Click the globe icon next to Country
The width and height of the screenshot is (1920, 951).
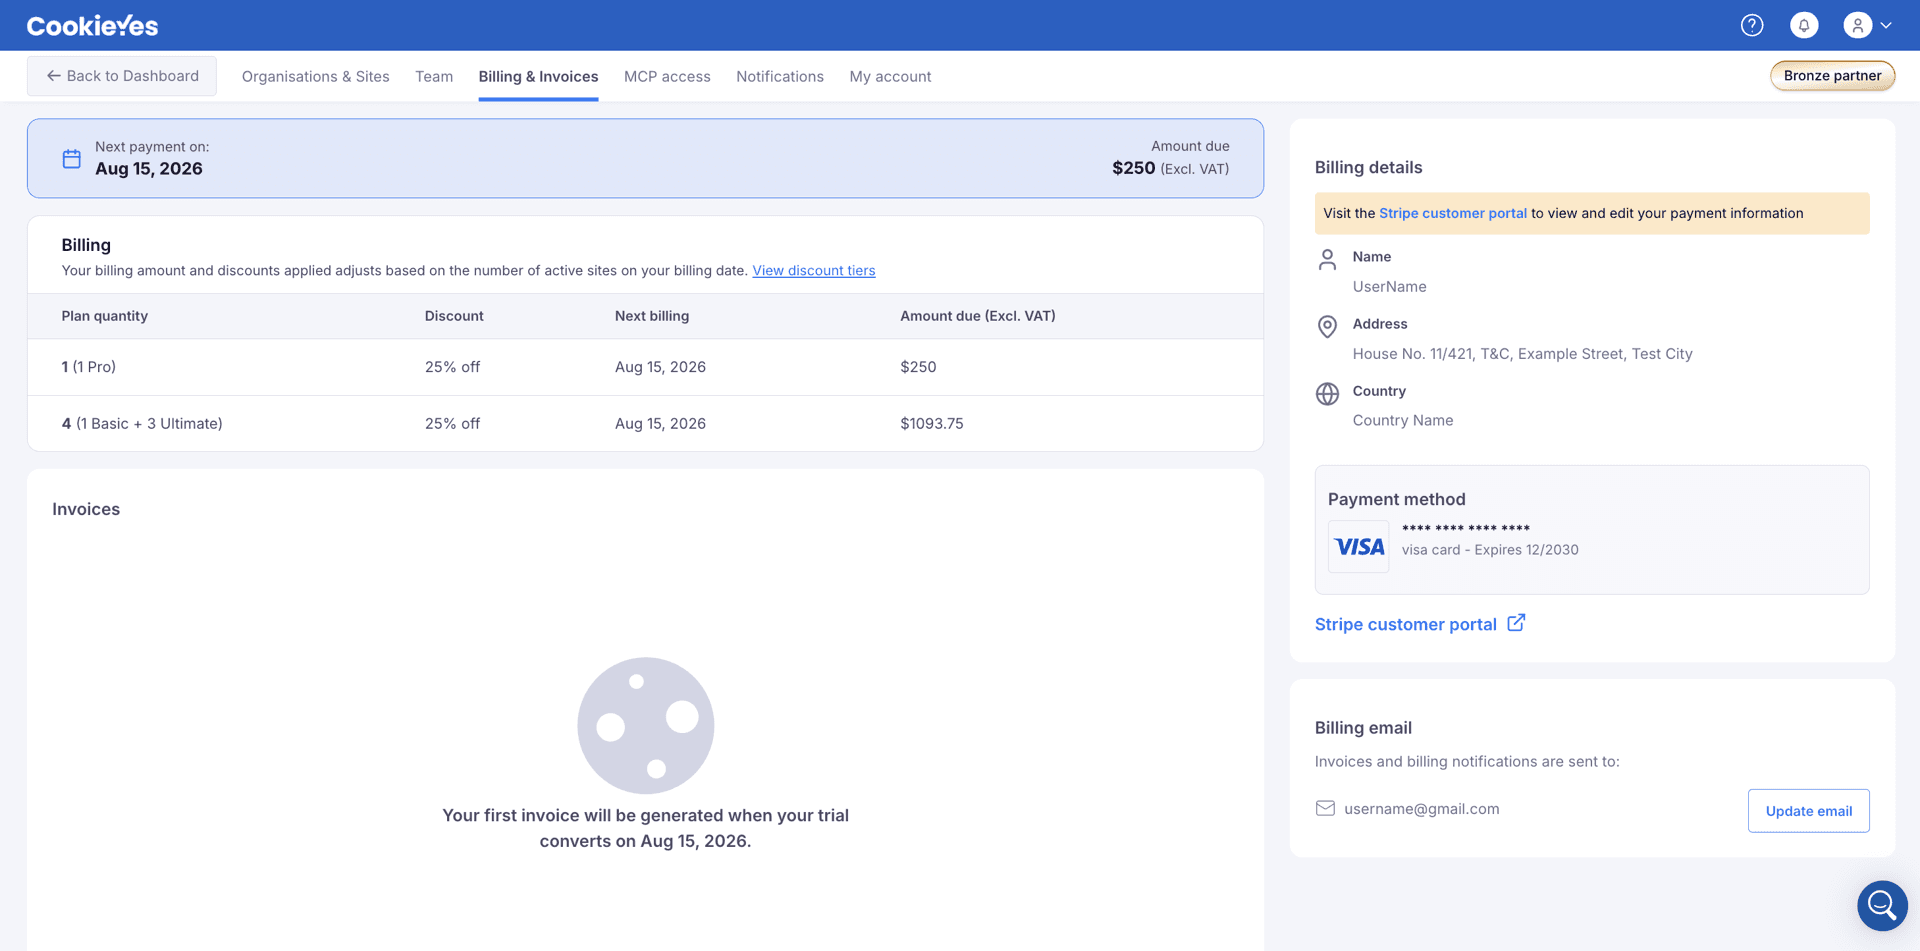pos(1327,394)
